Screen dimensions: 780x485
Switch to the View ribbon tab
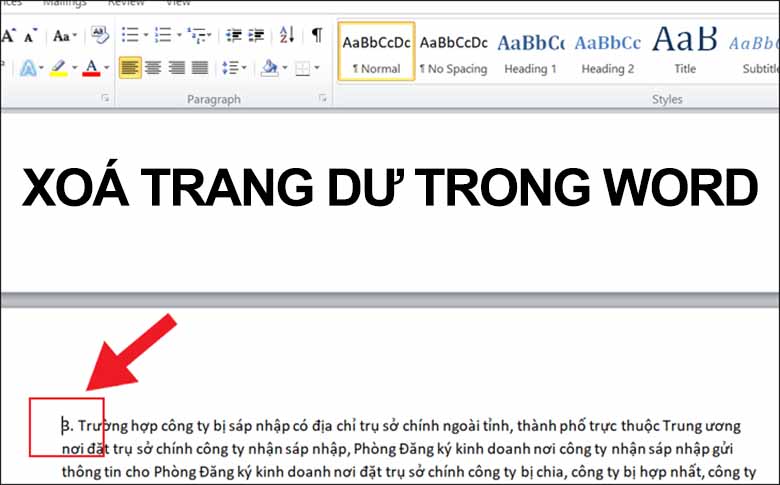coord(178,3)
